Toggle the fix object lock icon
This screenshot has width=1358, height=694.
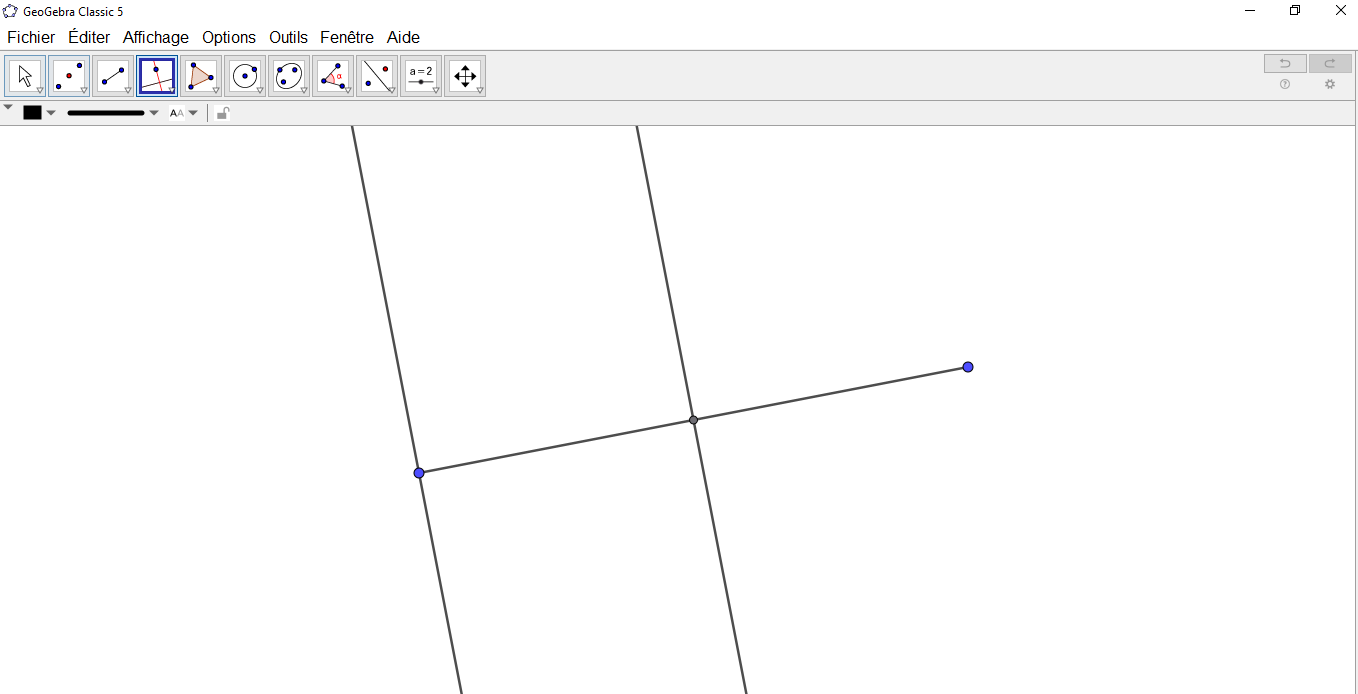point(222,113)
